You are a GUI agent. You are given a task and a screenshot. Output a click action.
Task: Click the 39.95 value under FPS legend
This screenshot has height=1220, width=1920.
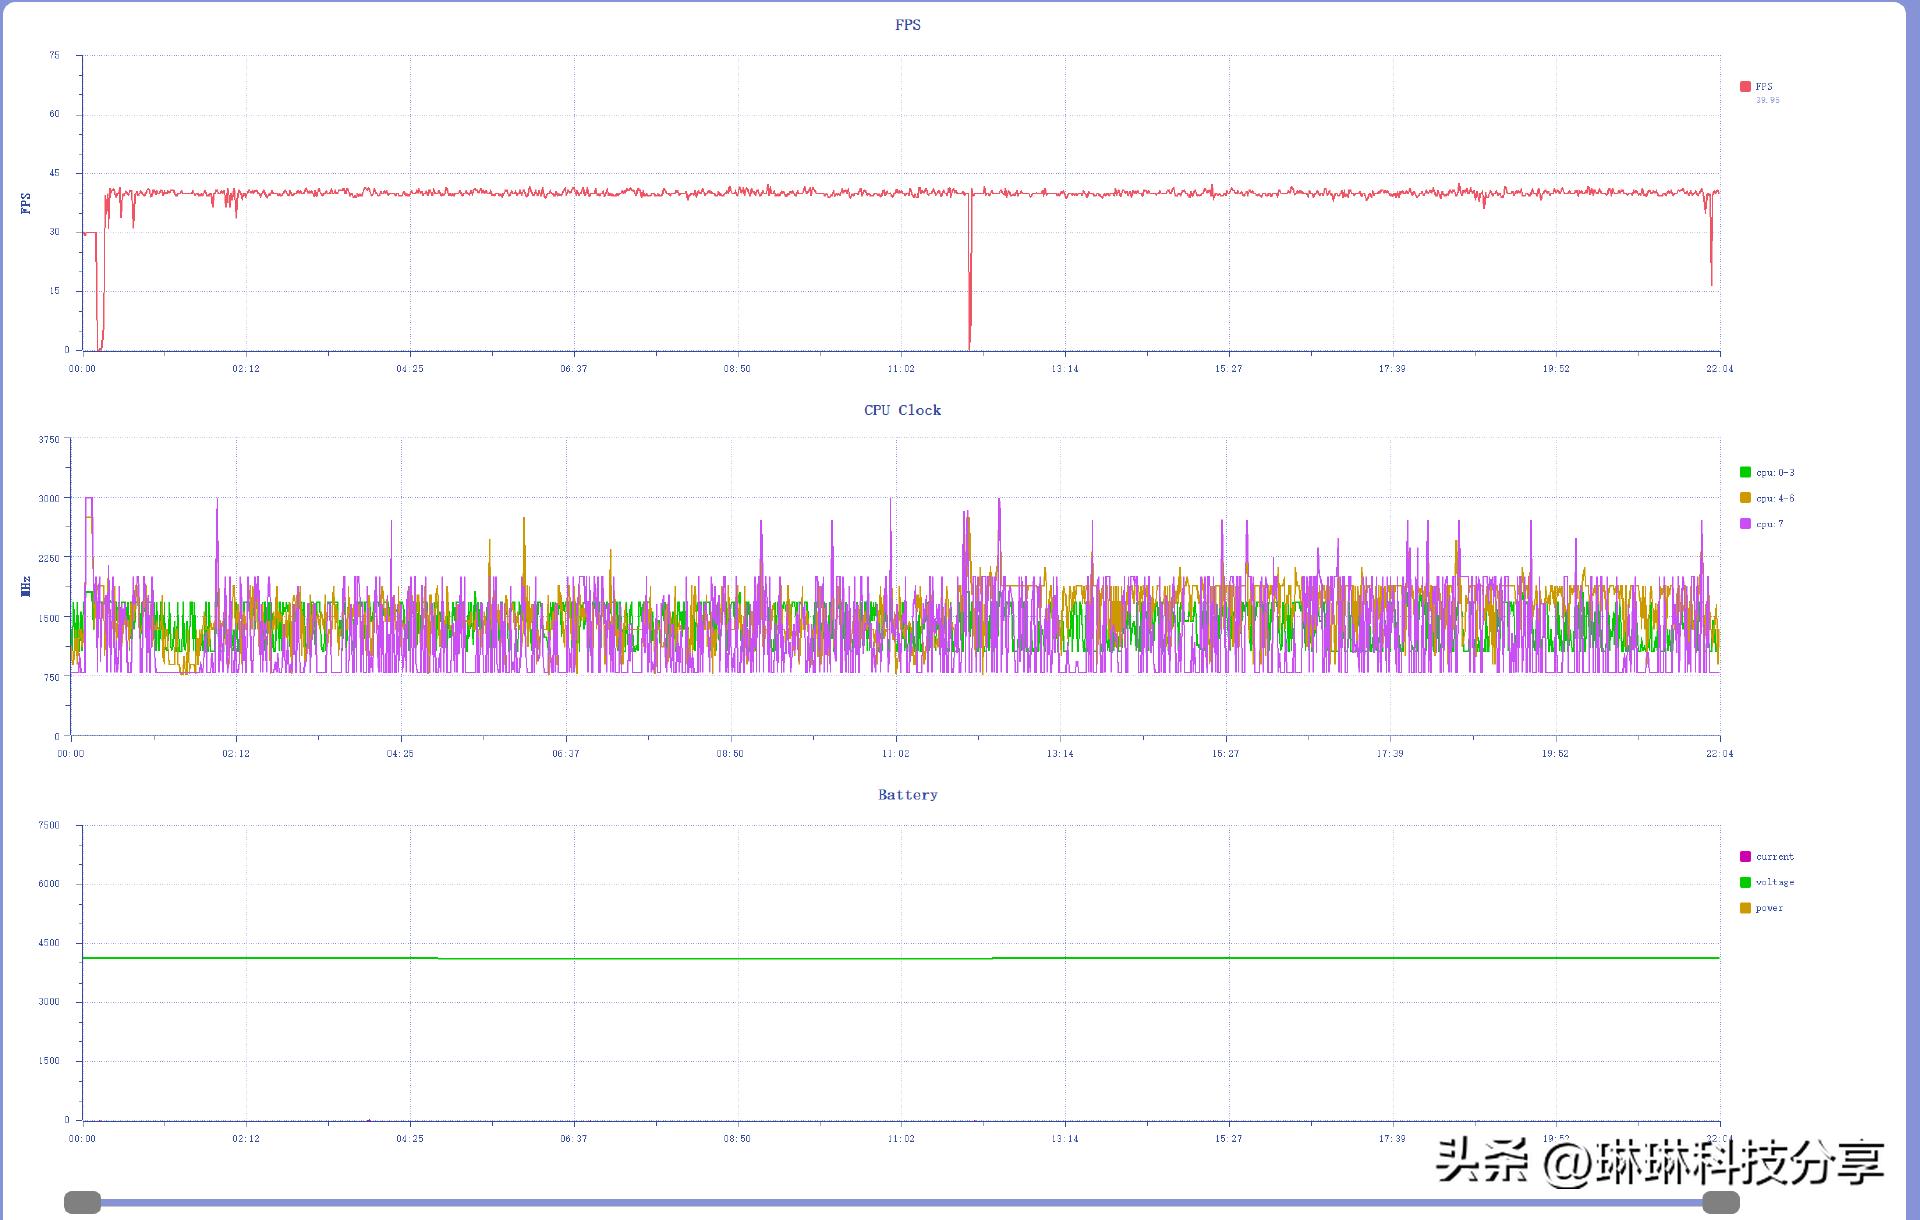[x=1767, y=100]
